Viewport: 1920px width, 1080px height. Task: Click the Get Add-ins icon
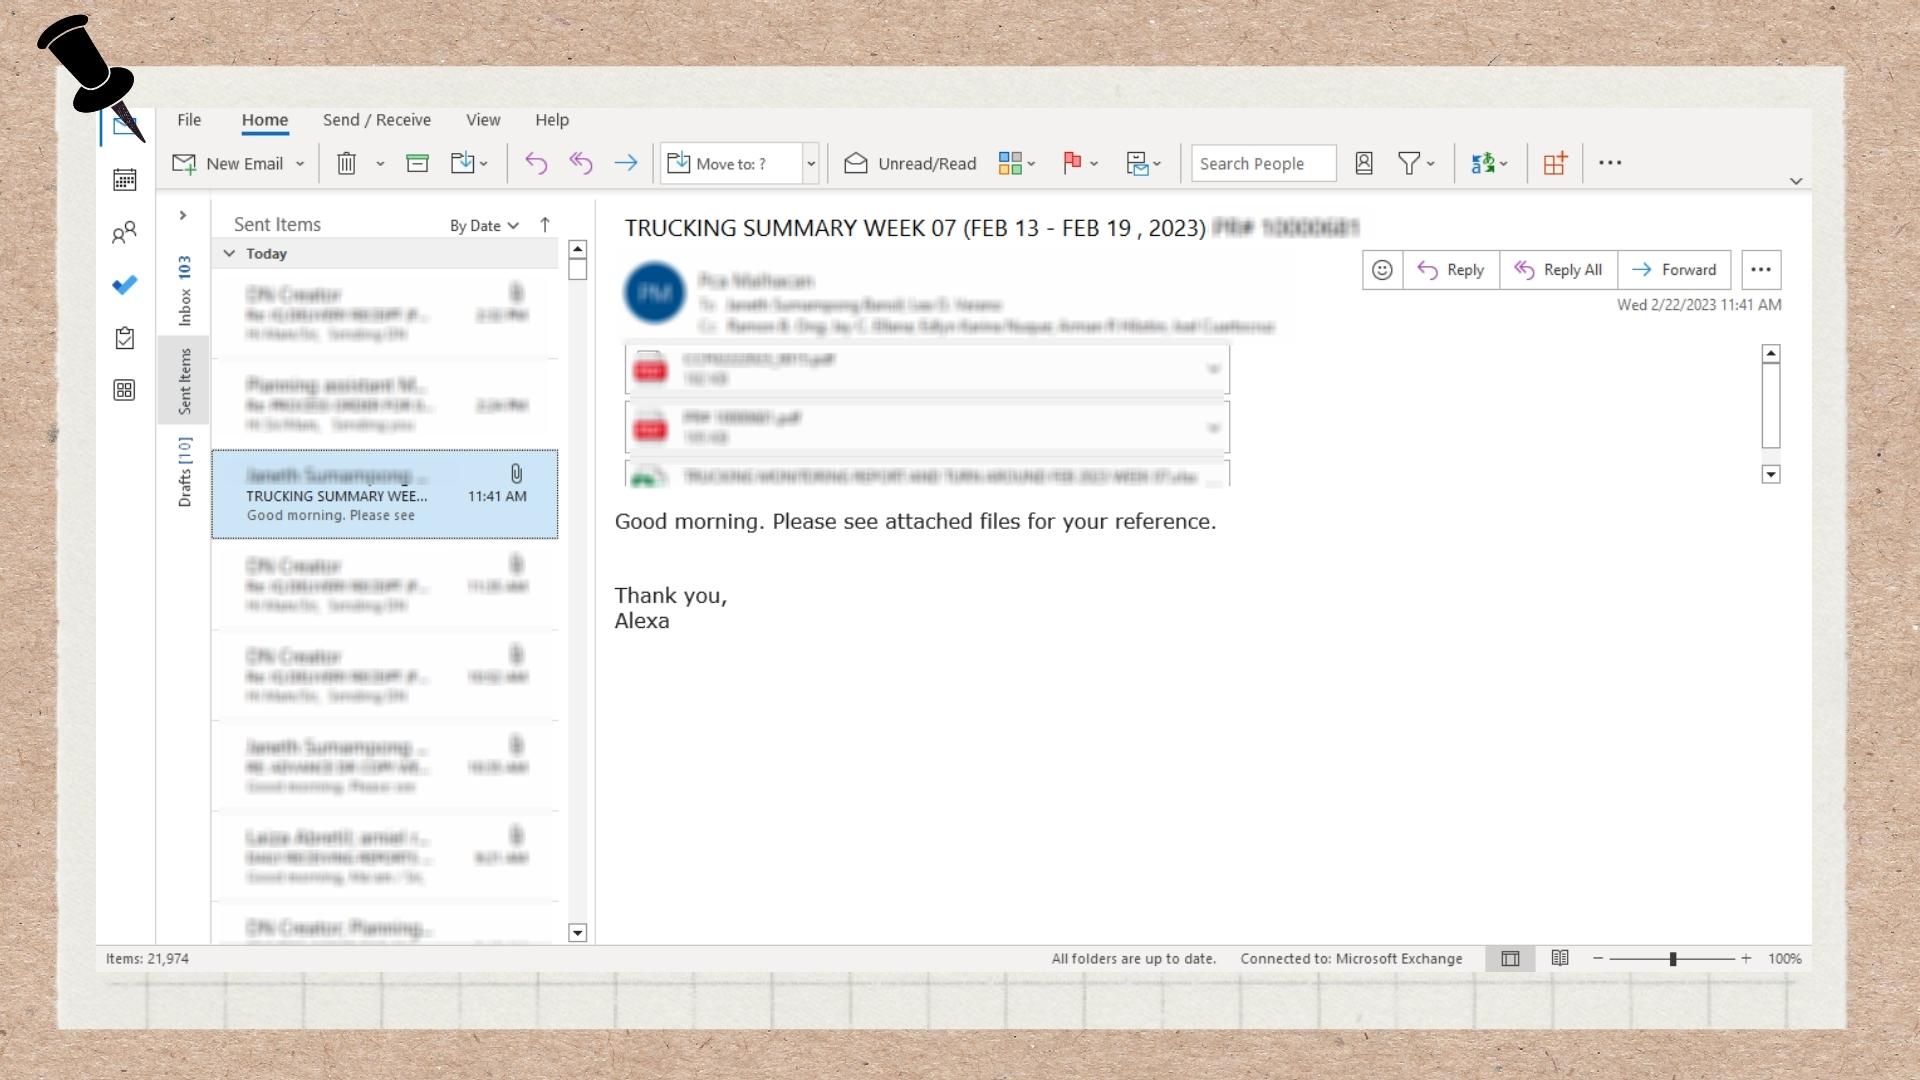pos(1554,164)
